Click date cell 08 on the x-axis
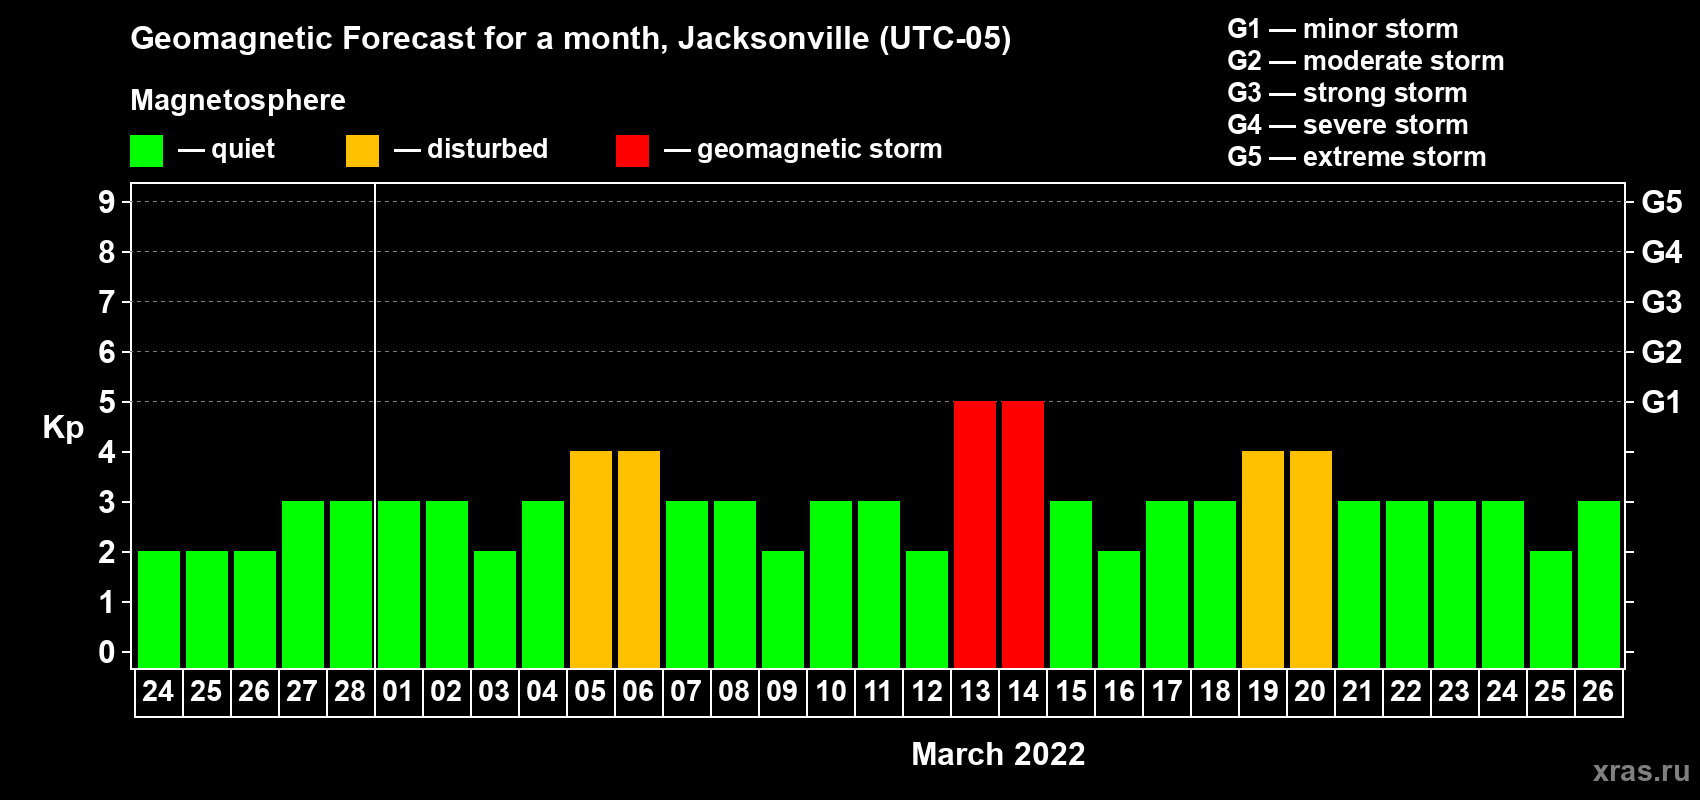Image resolution: width=1700 pixels, height=800 pixels. (735, 692)
